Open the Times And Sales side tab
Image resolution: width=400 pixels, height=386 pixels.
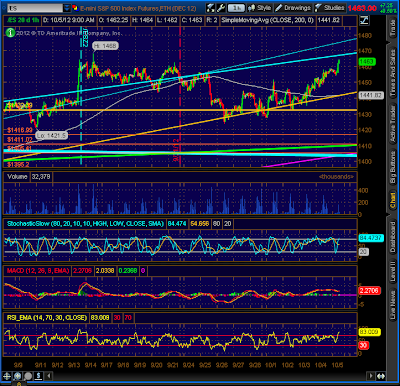coord(393,73)
